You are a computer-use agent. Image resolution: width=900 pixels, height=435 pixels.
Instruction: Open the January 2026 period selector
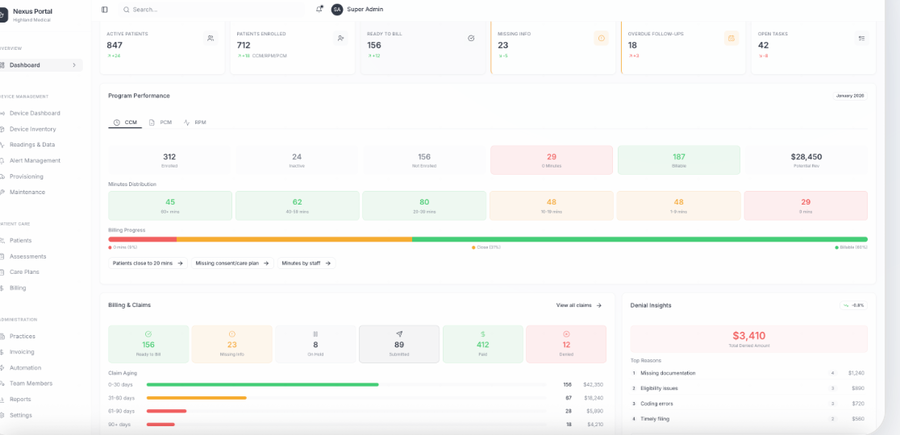point(850,96)
